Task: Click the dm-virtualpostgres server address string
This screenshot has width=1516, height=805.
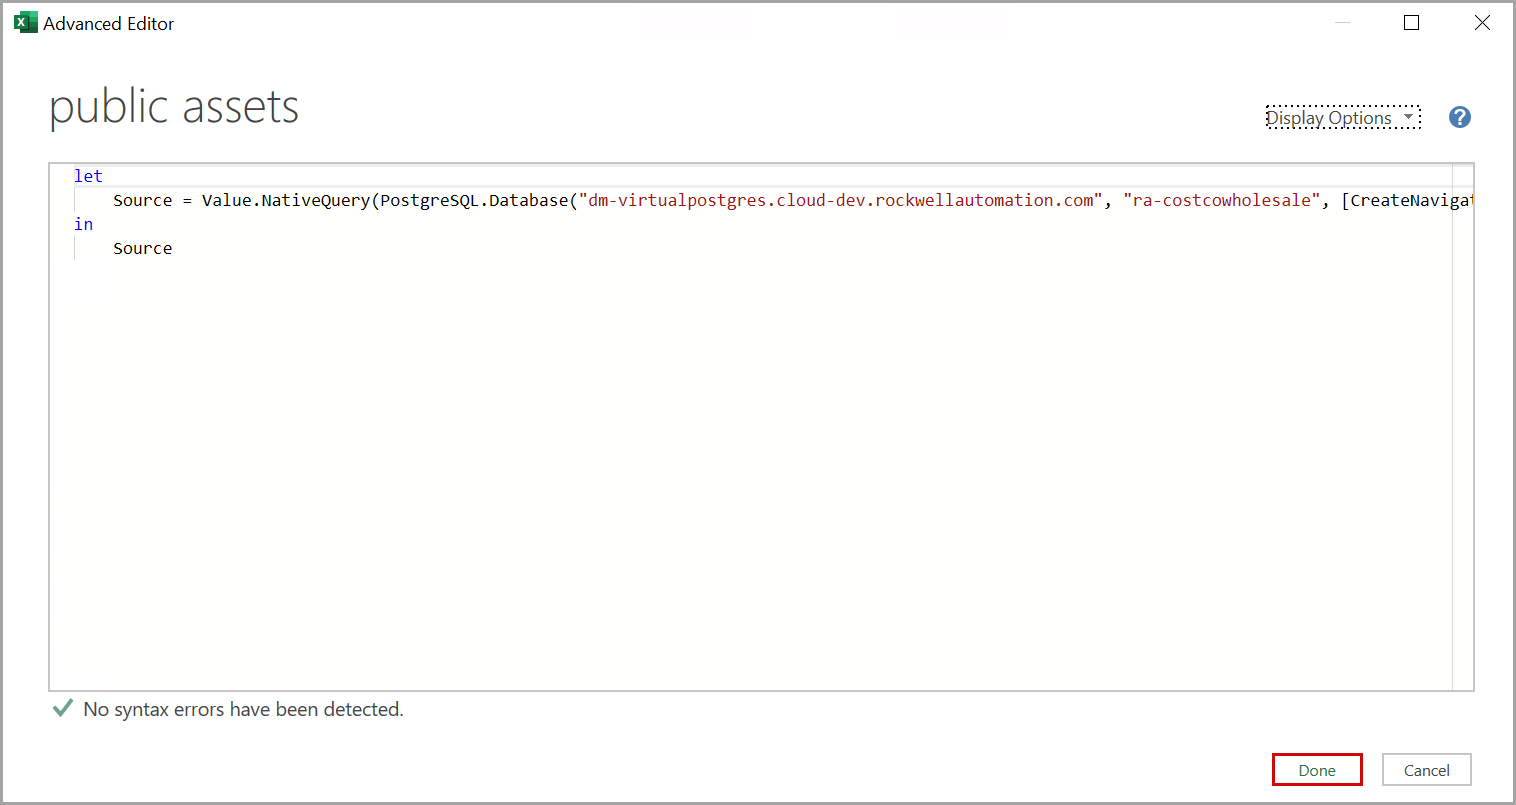Action: click(x=840, y=200)
